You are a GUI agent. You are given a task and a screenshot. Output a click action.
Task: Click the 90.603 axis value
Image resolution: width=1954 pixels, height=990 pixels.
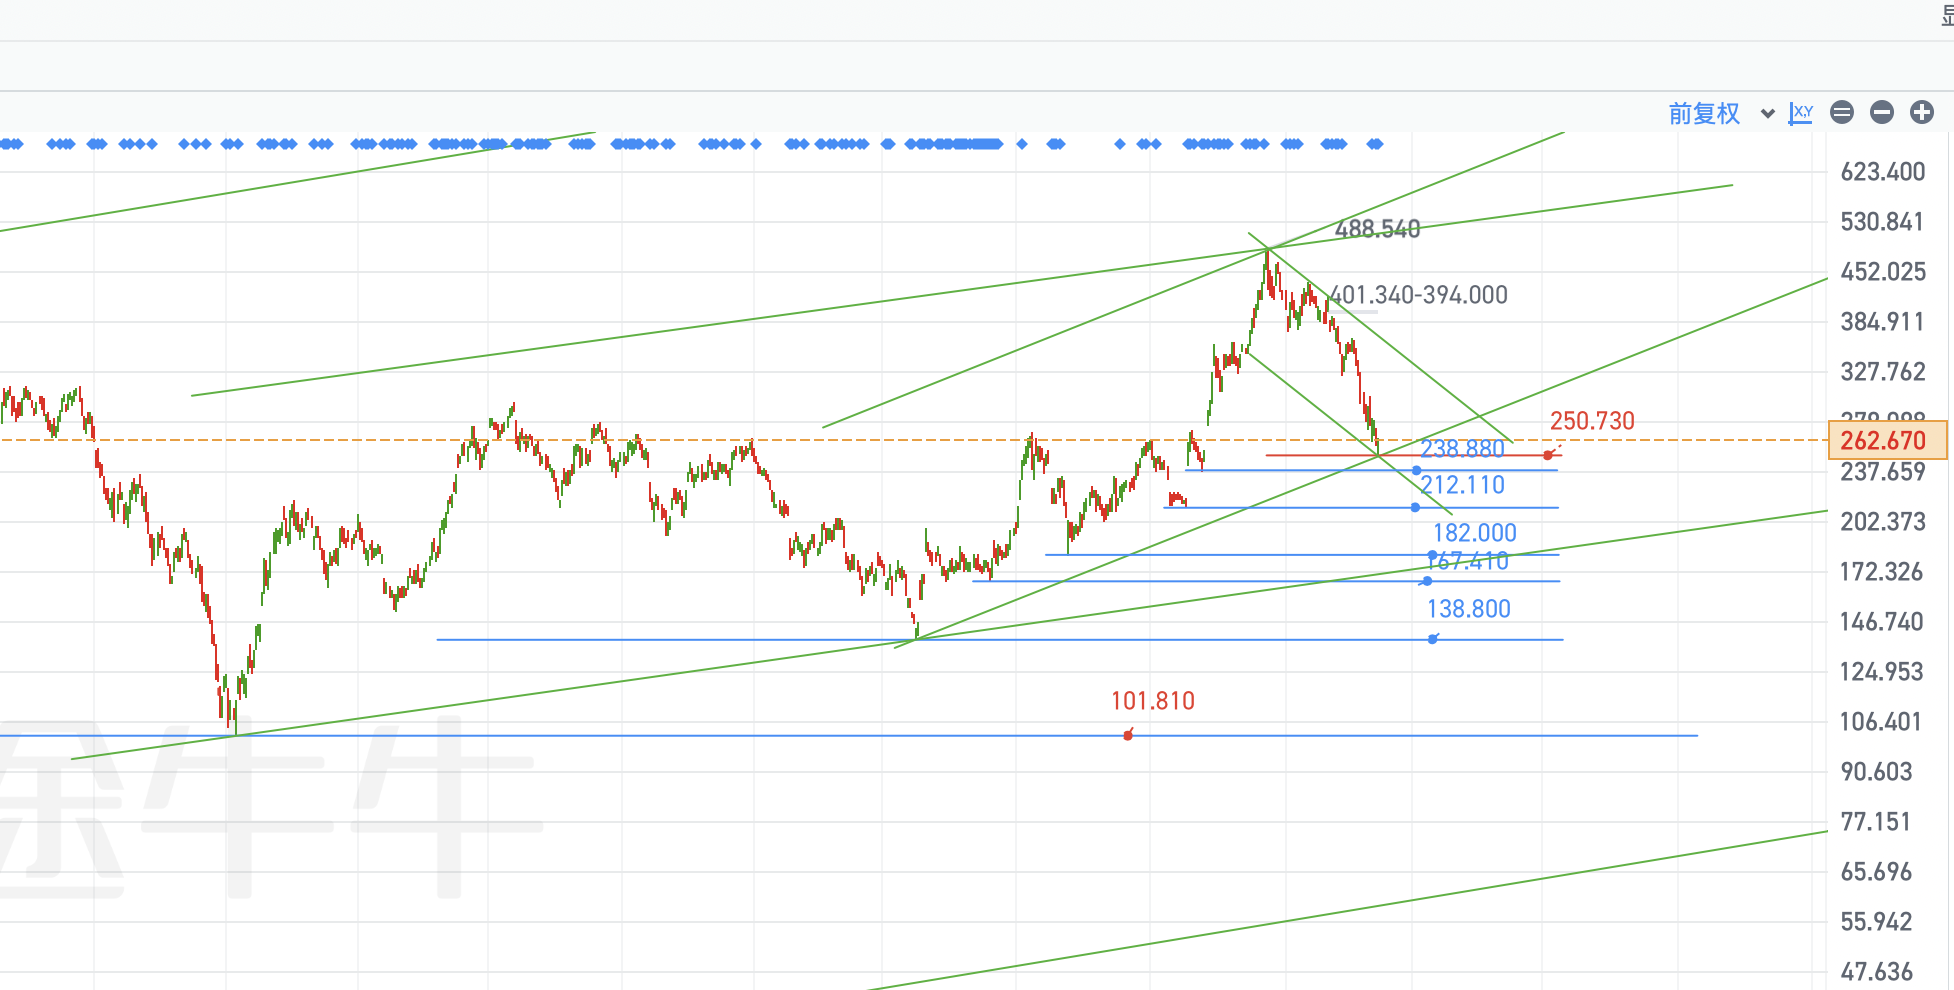tap(1876, 772)
